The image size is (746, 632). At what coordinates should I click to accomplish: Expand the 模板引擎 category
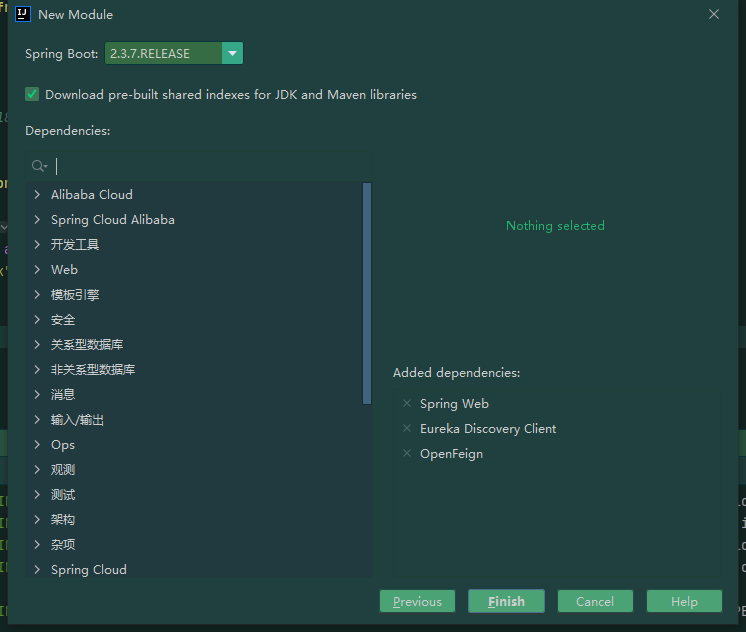[x=37, y=295]
